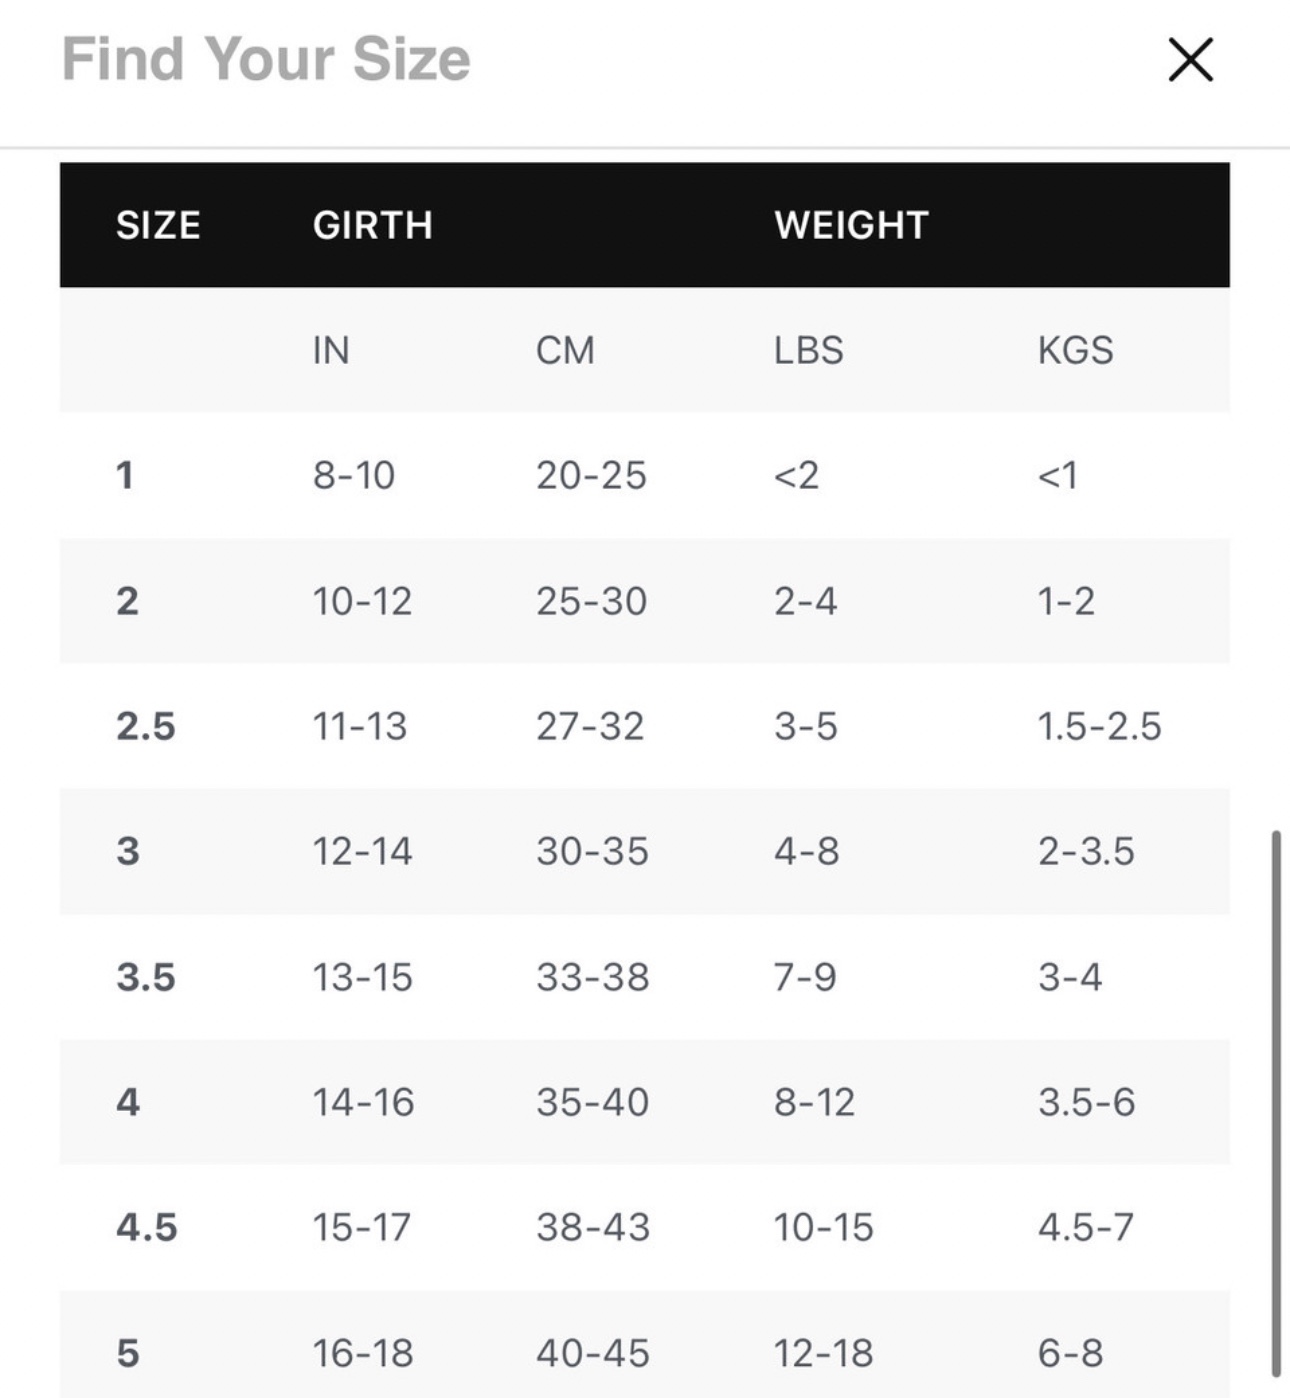1290x1398 pixels.
Task: Click the 6-8 kgs weight cell
Action: [x=1070, y=1353]
